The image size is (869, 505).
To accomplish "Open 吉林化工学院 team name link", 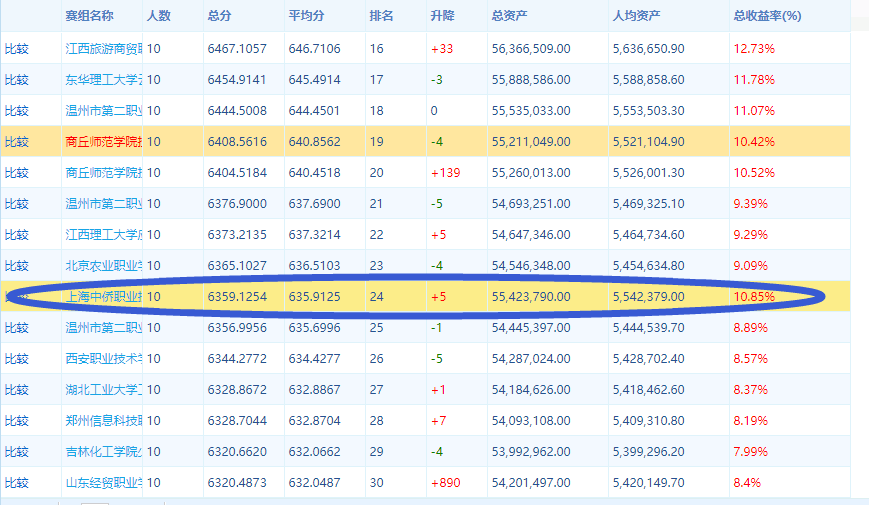I will pyautogui.click(x=103, y=451).
